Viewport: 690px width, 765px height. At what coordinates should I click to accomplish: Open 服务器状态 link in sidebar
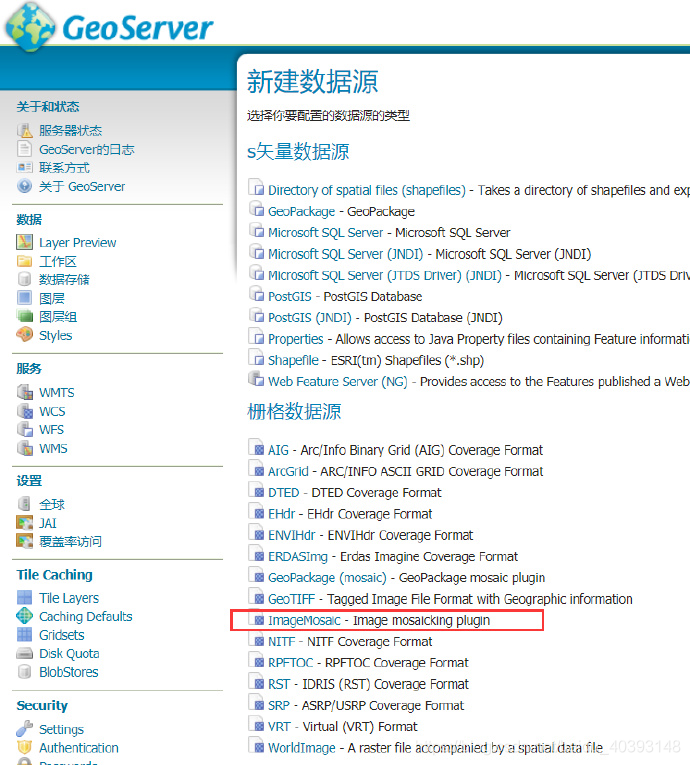coord(71,131)
